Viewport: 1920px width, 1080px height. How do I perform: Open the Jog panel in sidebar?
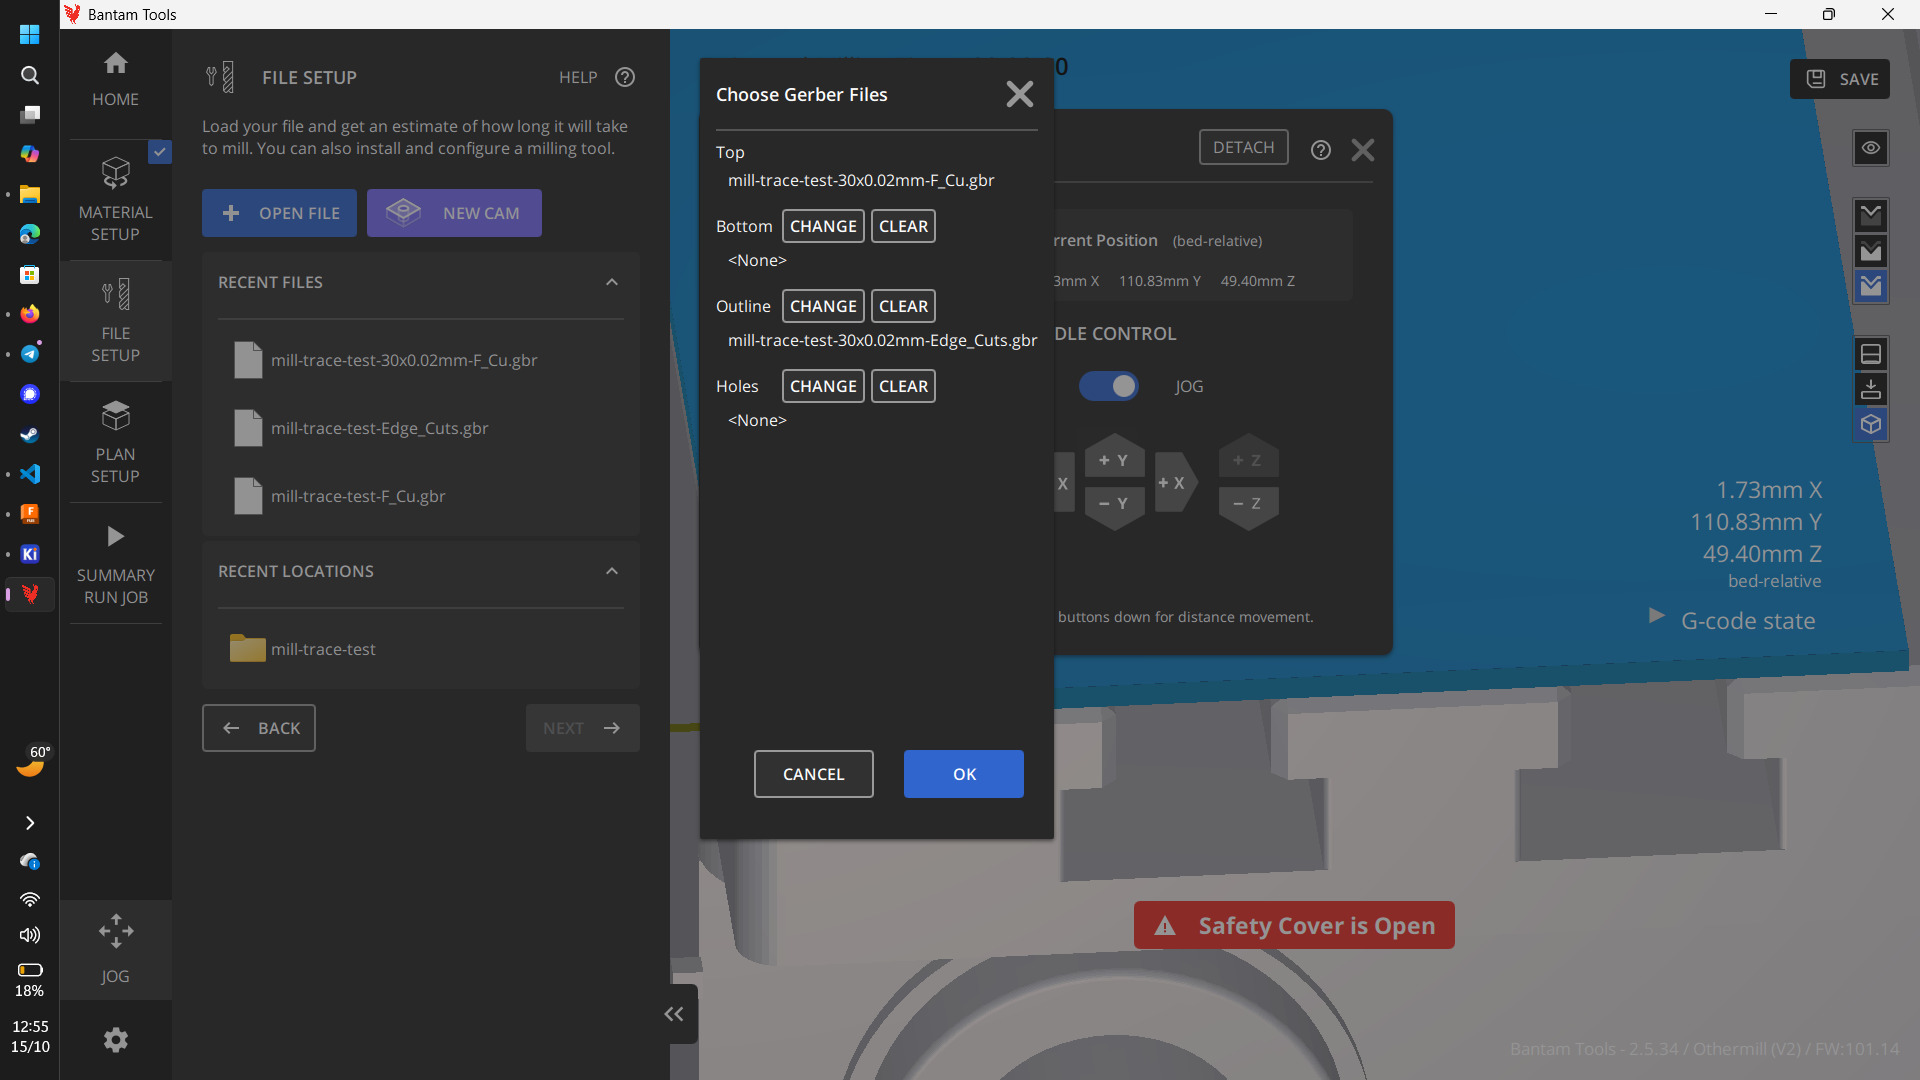115,949
